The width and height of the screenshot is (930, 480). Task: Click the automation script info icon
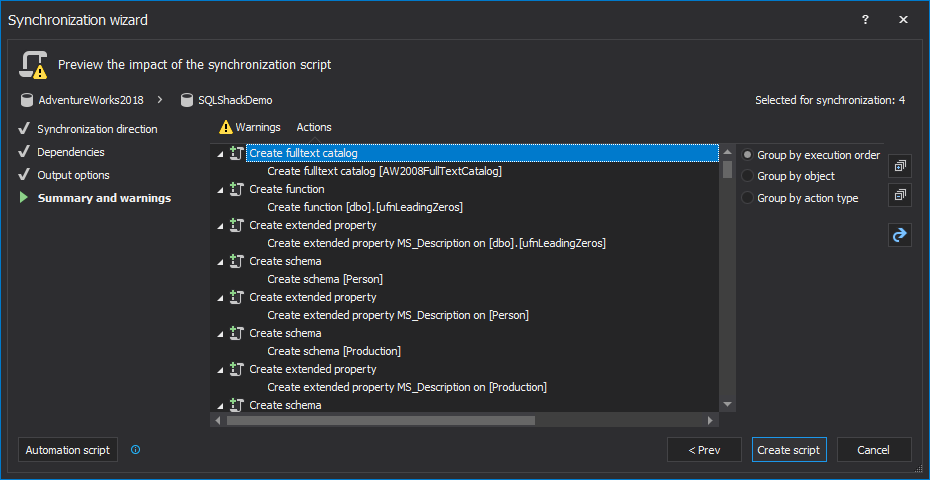(135, 450)
